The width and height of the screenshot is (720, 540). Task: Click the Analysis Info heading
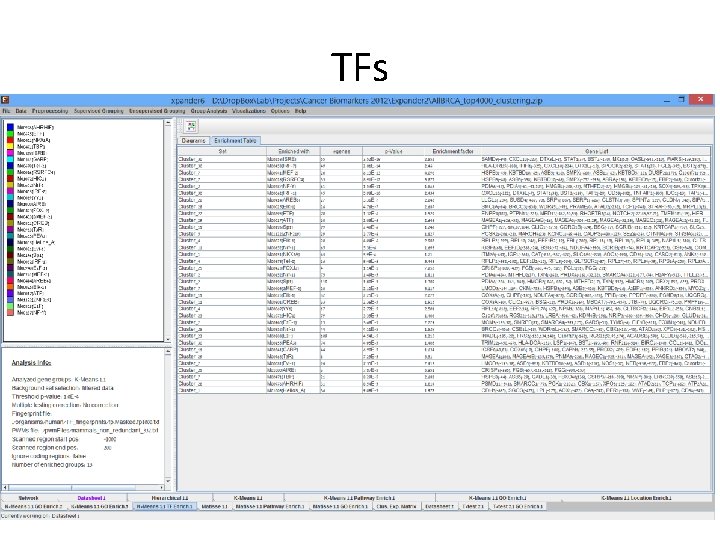31,363
